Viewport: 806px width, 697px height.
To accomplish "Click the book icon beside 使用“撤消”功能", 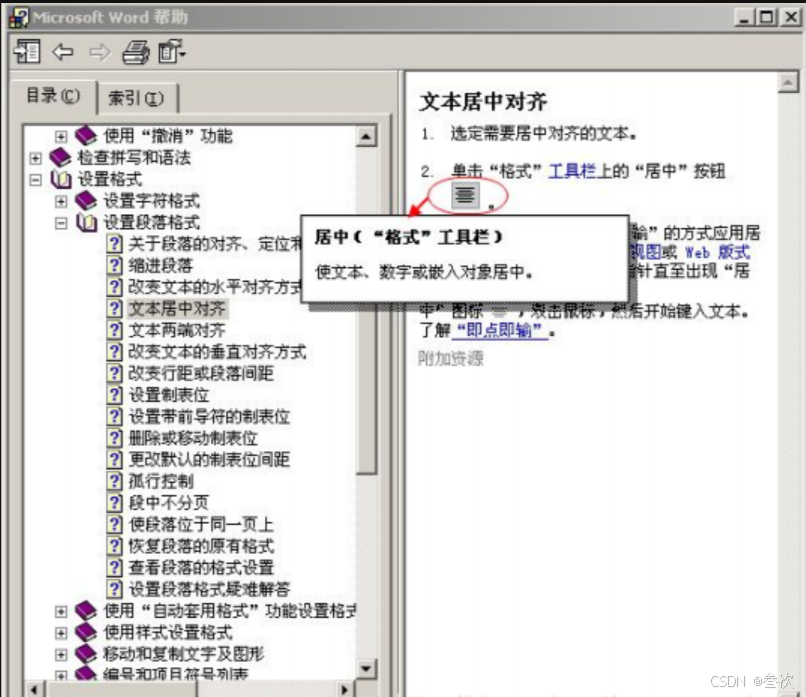I will click(x=86, y=136).
